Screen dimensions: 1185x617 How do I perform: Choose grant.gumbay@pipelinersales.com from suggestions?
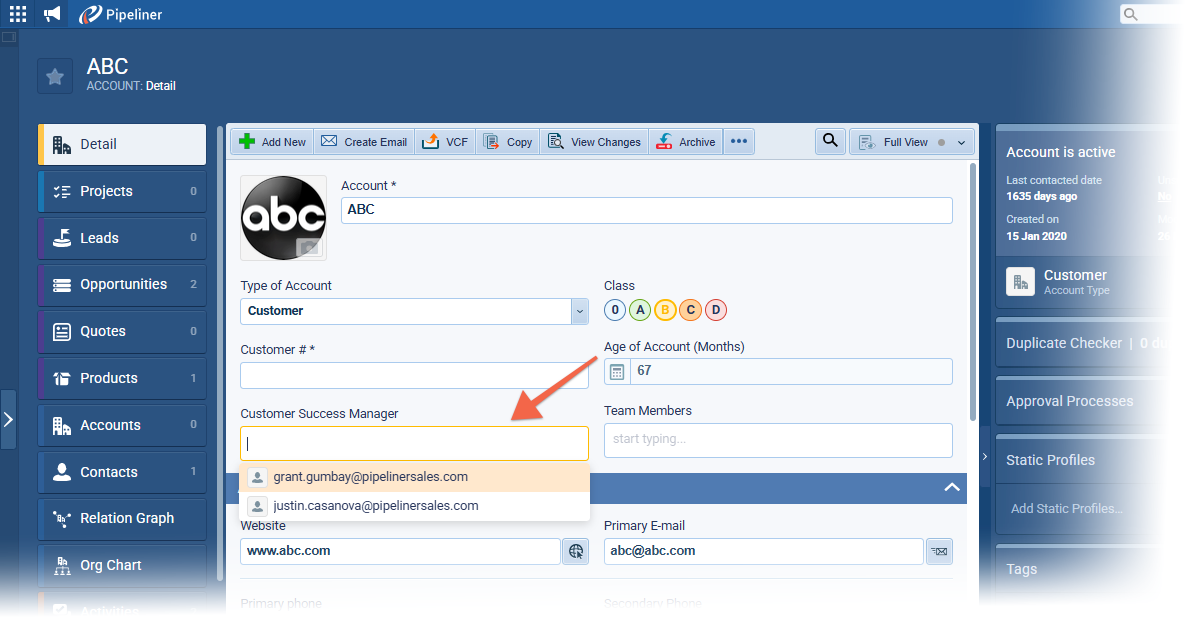coord(370,477)
